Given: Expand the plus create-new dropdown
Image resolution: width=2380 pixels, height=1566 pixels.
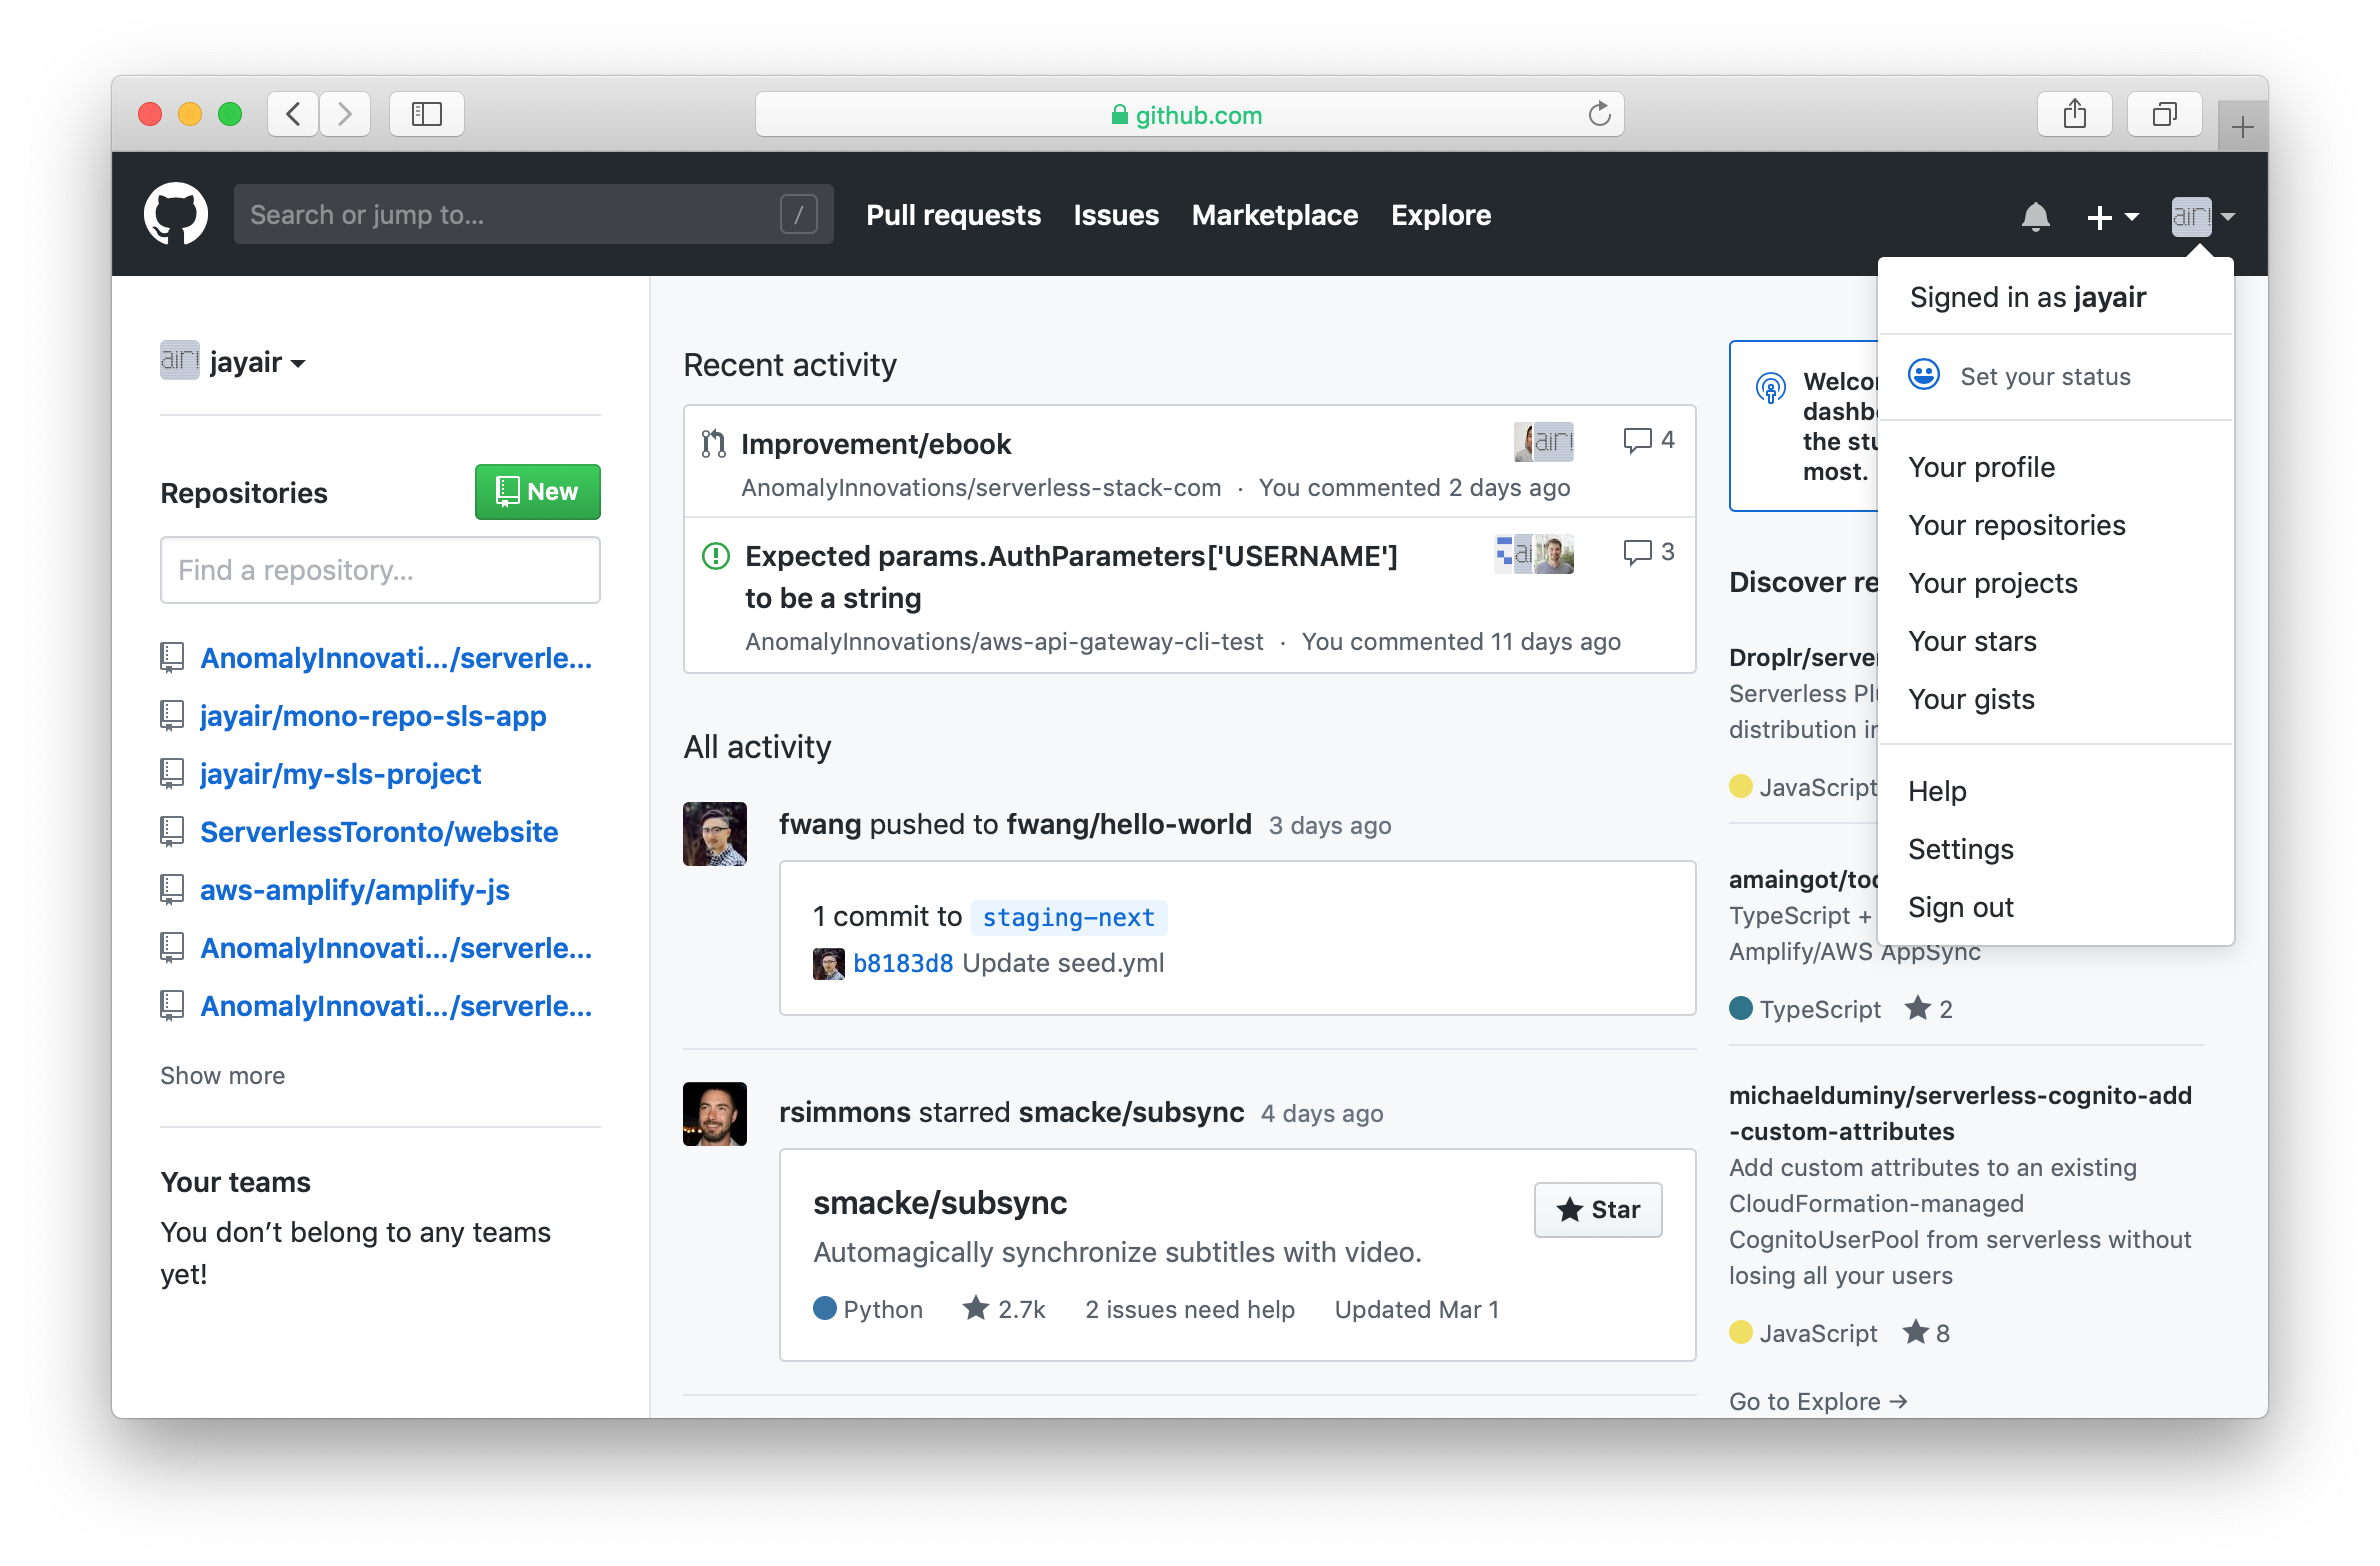Looking at the screenshot, I should pos(2111,216).
